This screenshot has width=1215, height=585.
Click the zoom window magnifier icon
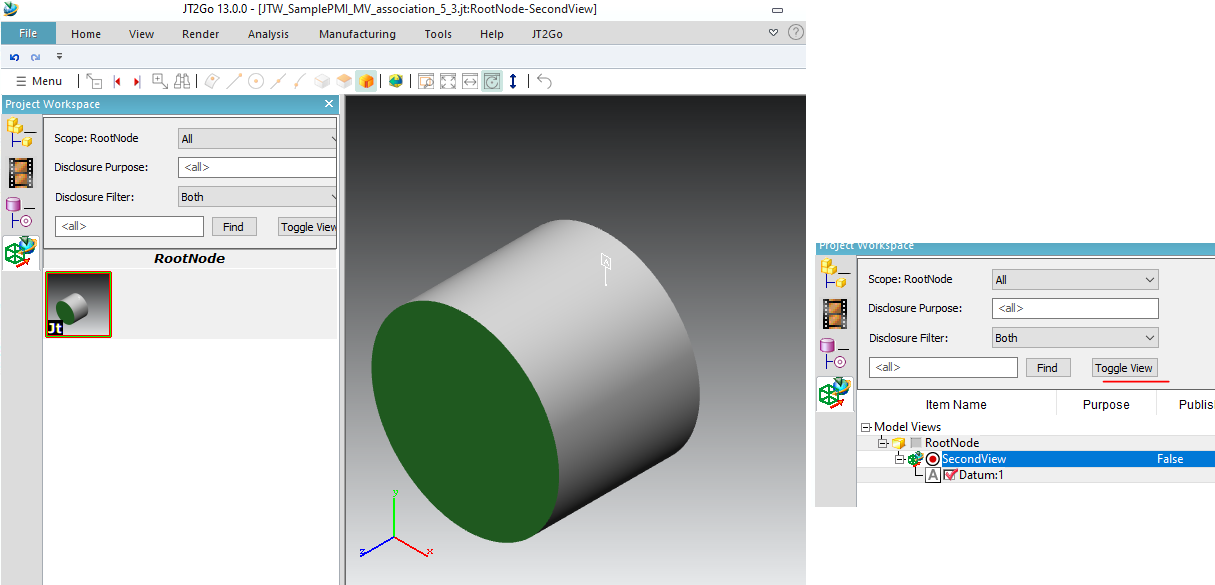(x=426, y=81)
